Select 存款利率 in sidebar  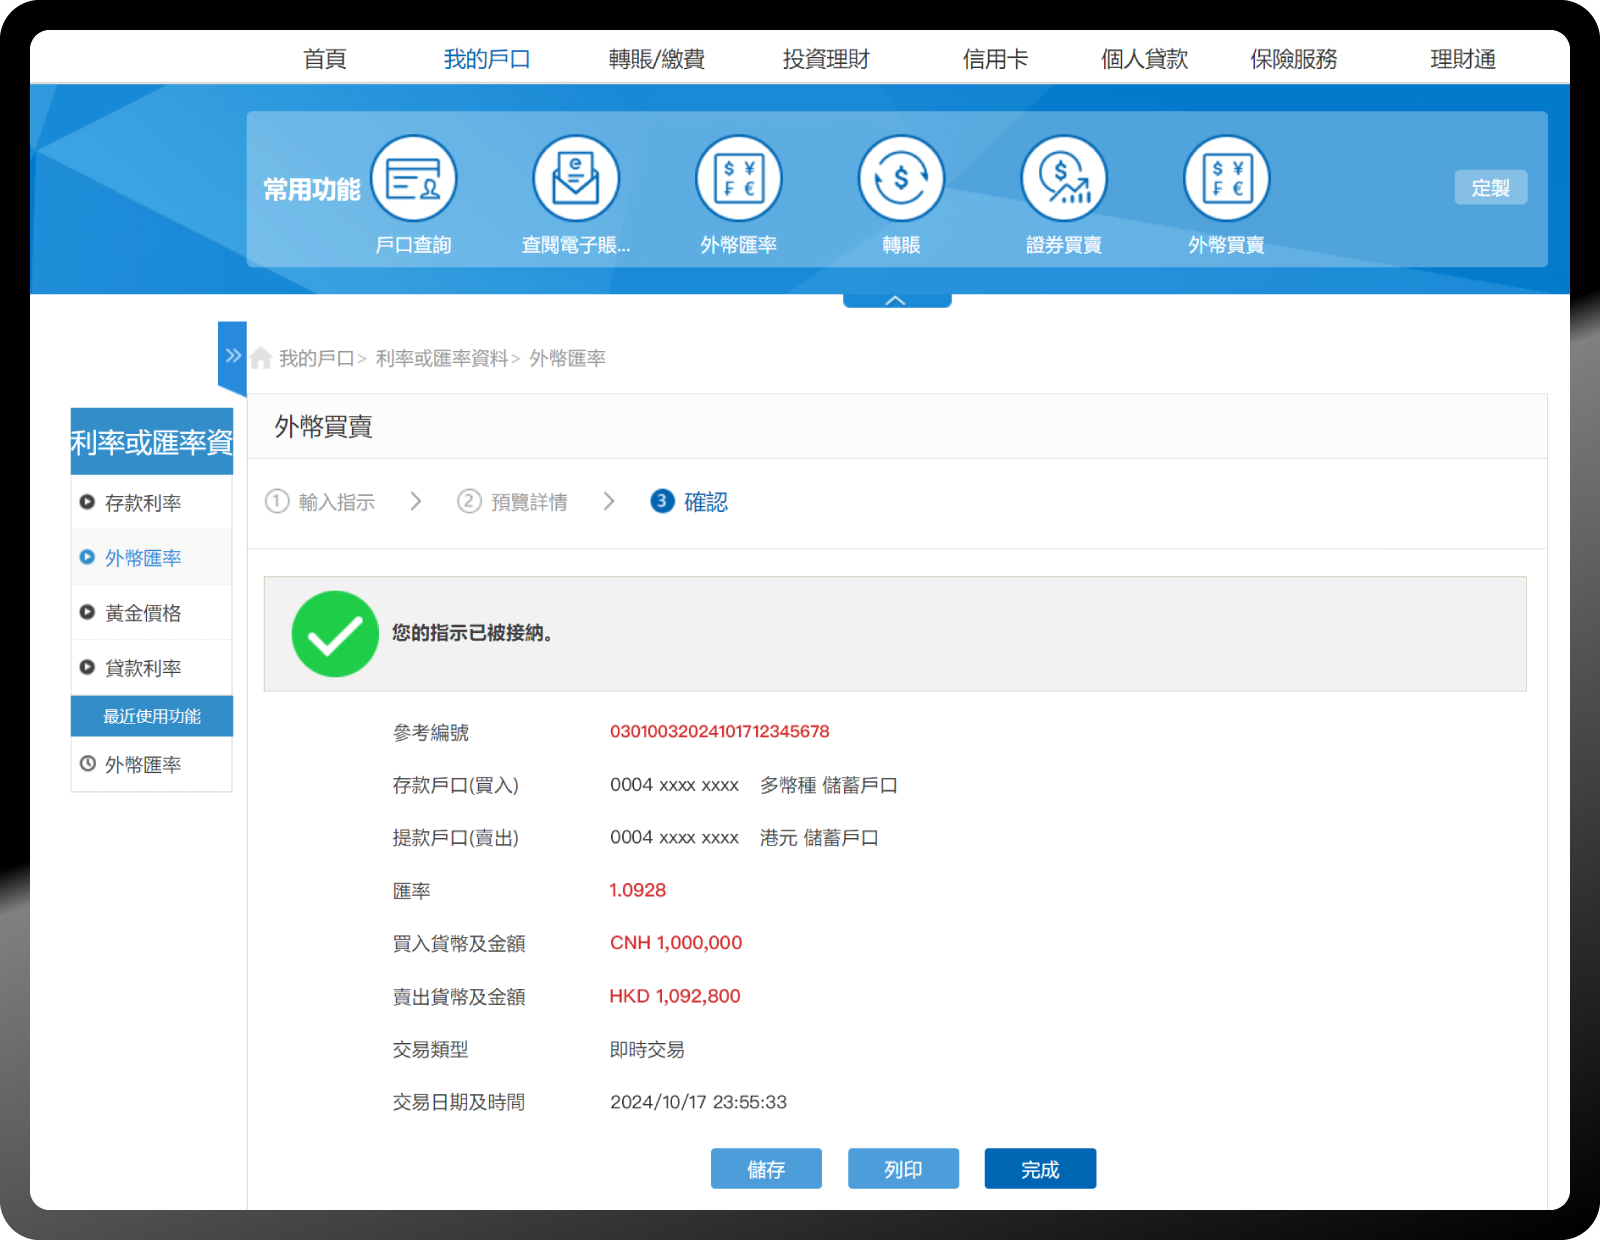tap(152, 502)
